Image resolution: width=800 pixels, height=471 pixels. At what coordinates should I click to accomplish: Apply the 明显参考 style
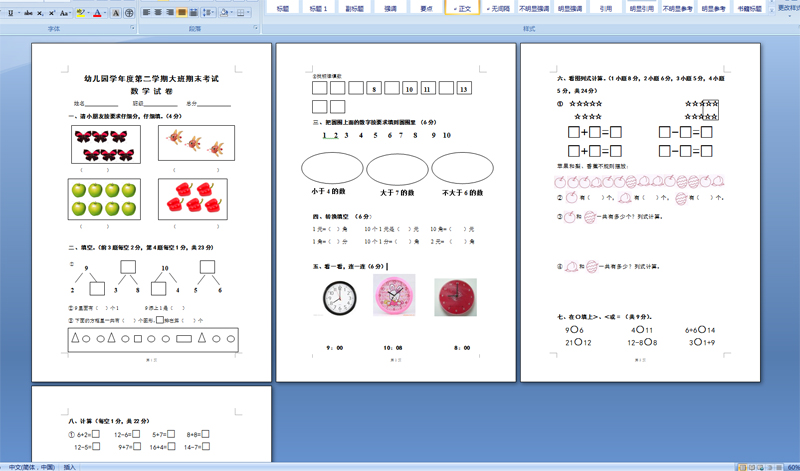(713, 7)
